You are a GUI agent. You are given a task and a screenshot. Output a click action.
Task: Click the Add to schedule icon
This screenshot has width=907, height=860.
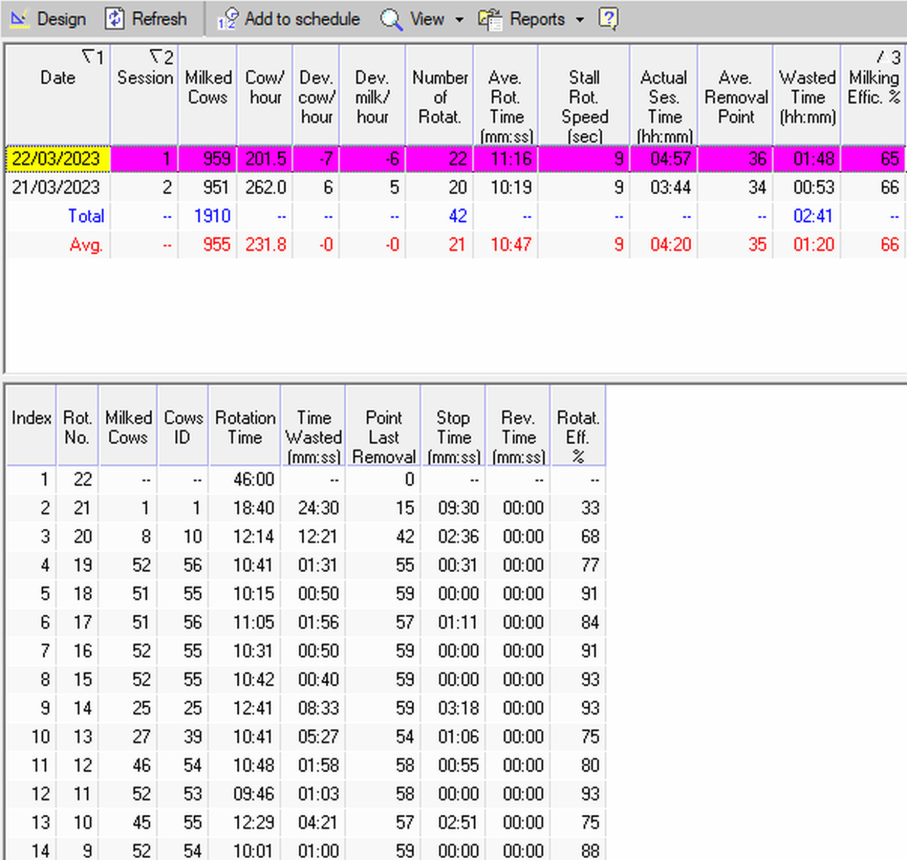coord(228,19)
